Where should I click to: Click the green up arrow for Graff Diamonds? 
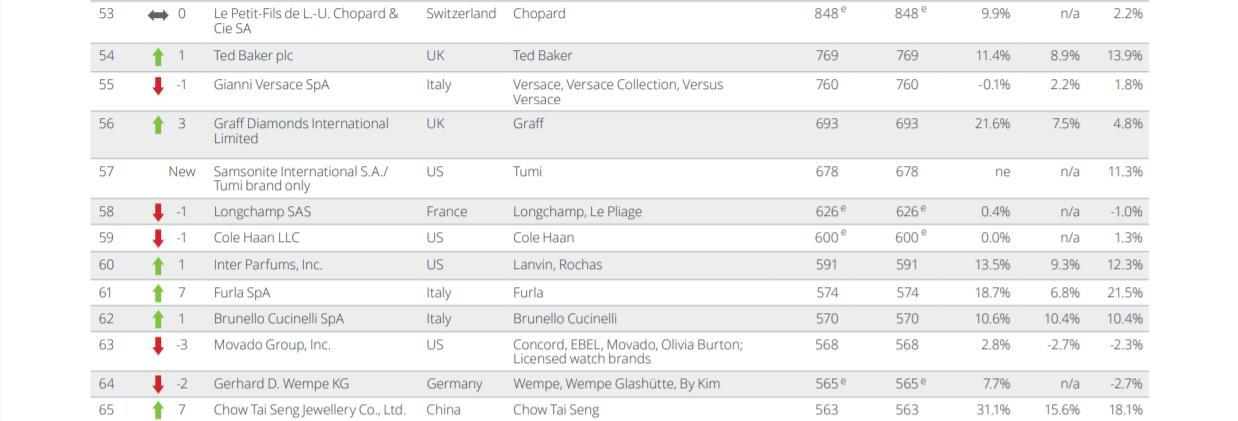pos(158,124)
